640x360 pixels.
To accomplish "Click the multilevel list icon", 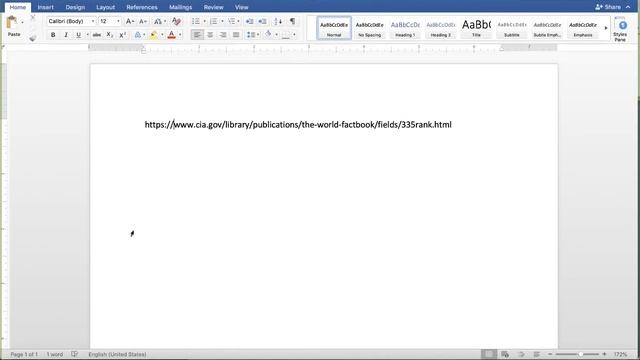I will click(231, 21).
